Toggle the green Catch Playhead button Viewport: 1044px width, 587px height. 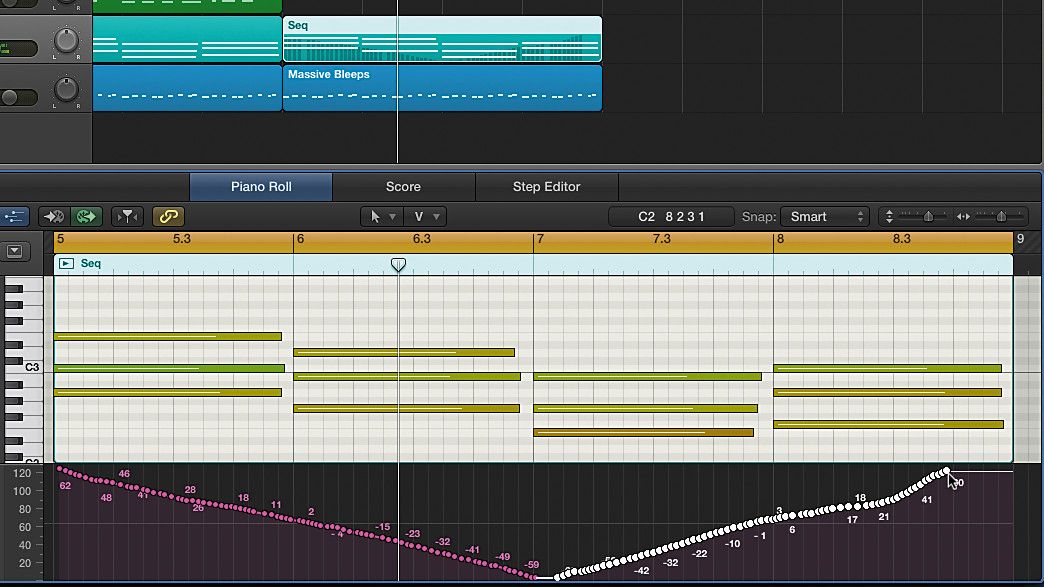click(x=88, y=216)
